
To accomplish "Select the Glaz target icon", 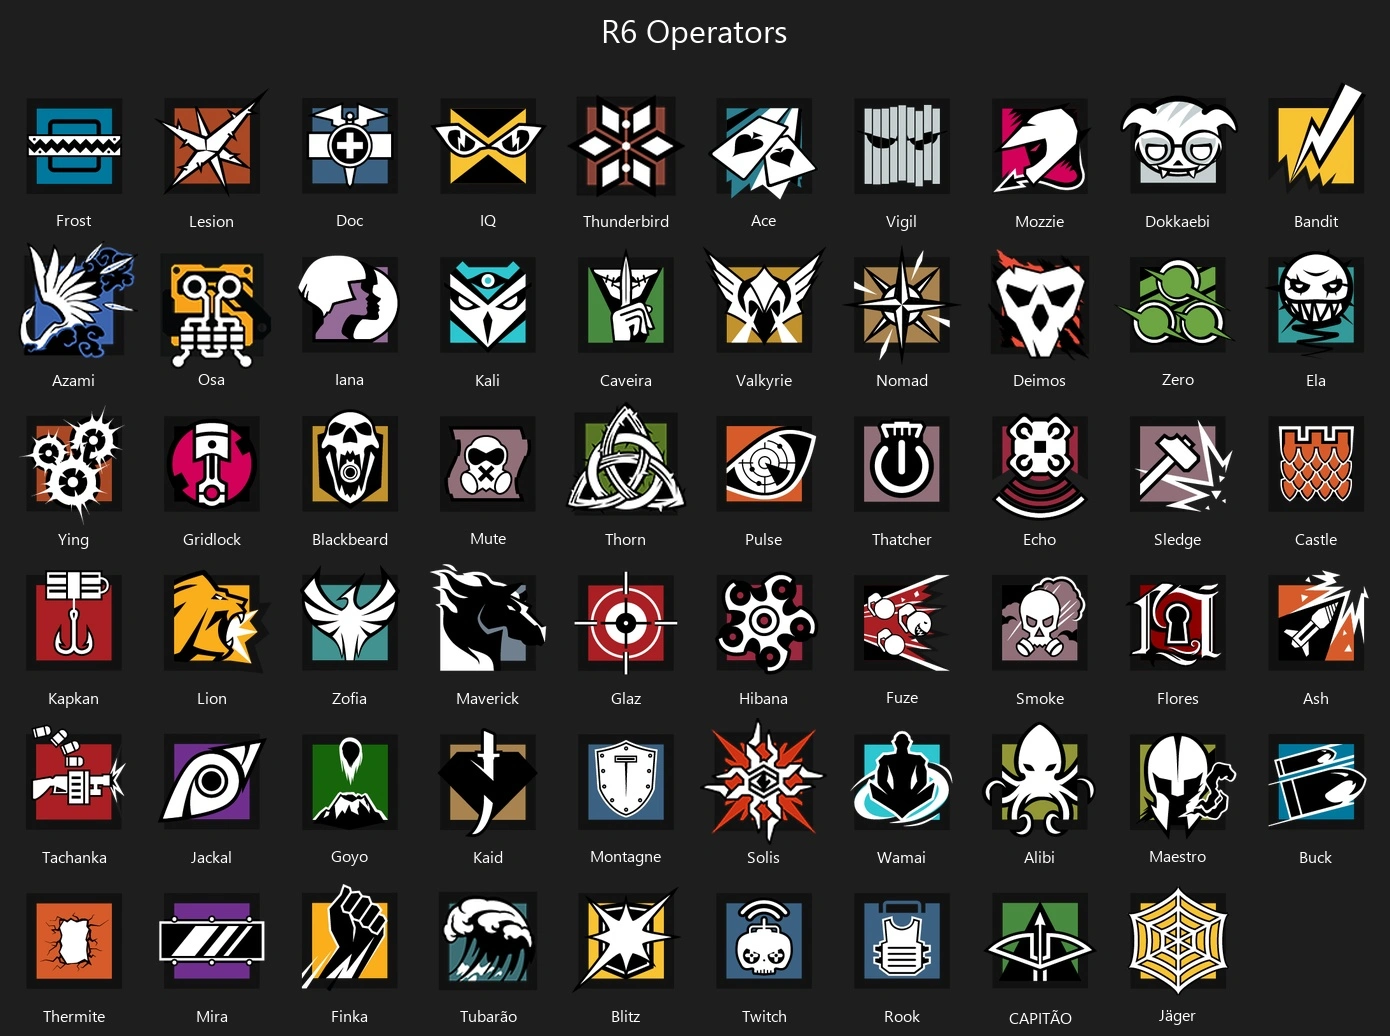I will 626,622.
